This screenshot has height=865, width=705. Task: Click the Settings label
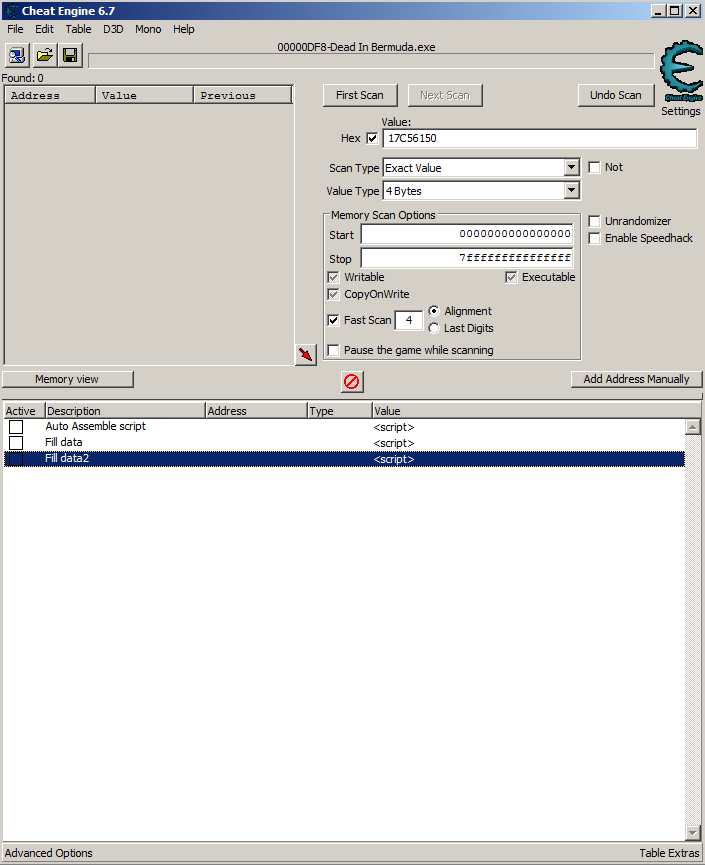point(681,111)
